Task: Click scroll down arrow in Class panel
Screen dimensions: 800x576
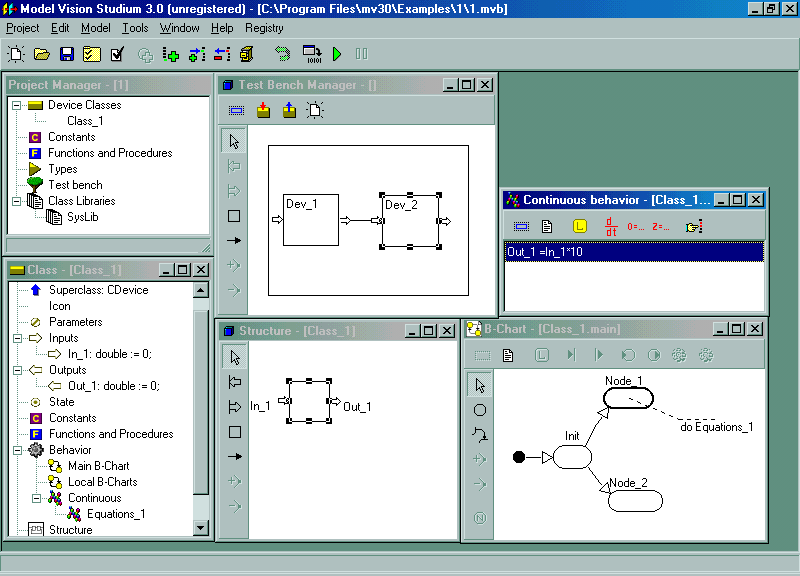Action: [x=201, y=528]
